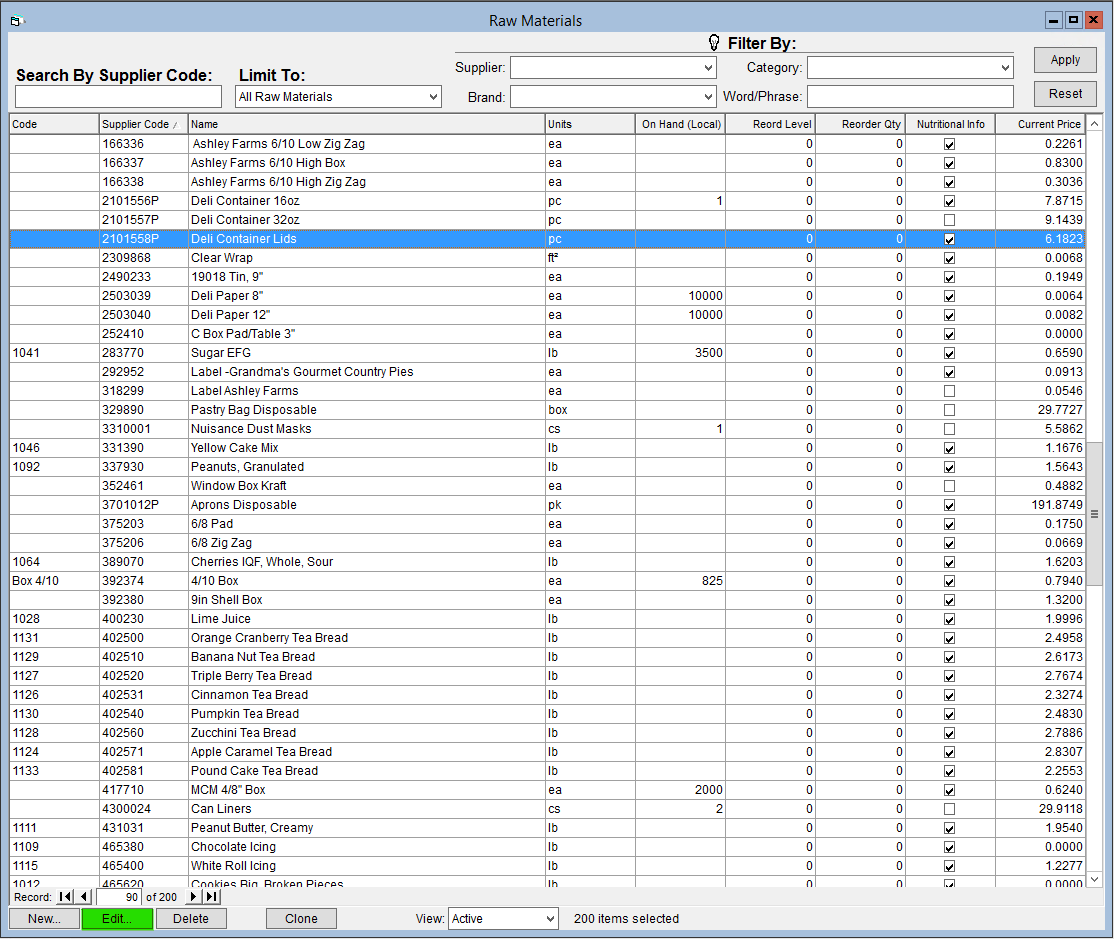Check Nutritional Info for Can Liners
This screenshot has width=1115, height=939.
tap(949, 810)
